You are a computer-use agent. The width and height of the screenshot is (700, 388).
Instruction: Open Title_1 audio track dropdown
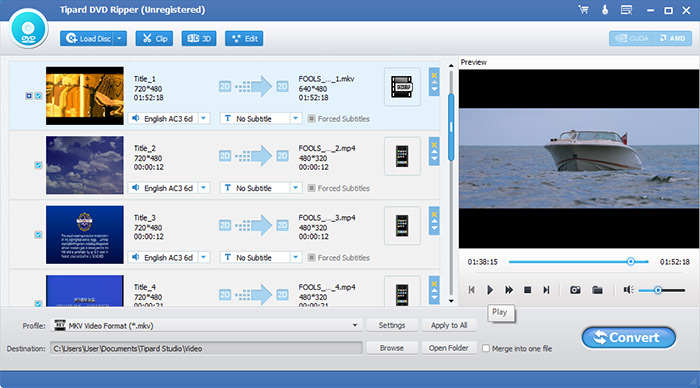(204, 119)
